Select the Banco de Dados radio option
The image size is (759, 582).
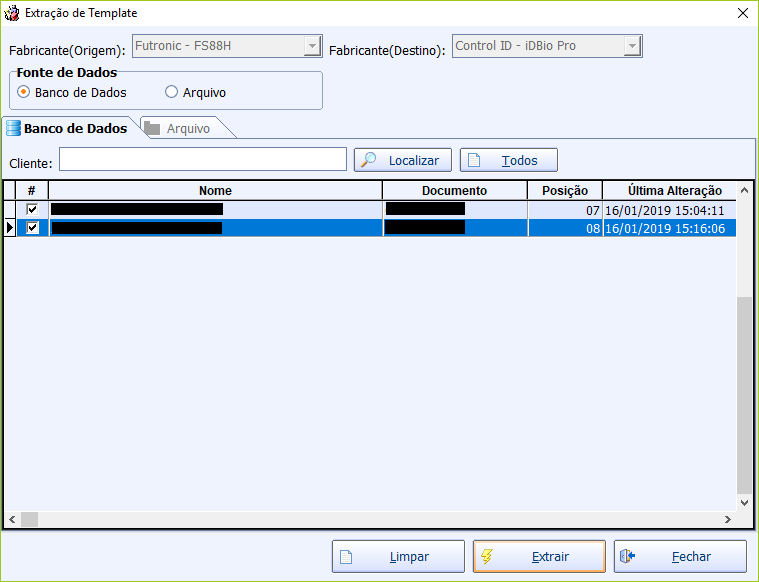click(24, 92)
